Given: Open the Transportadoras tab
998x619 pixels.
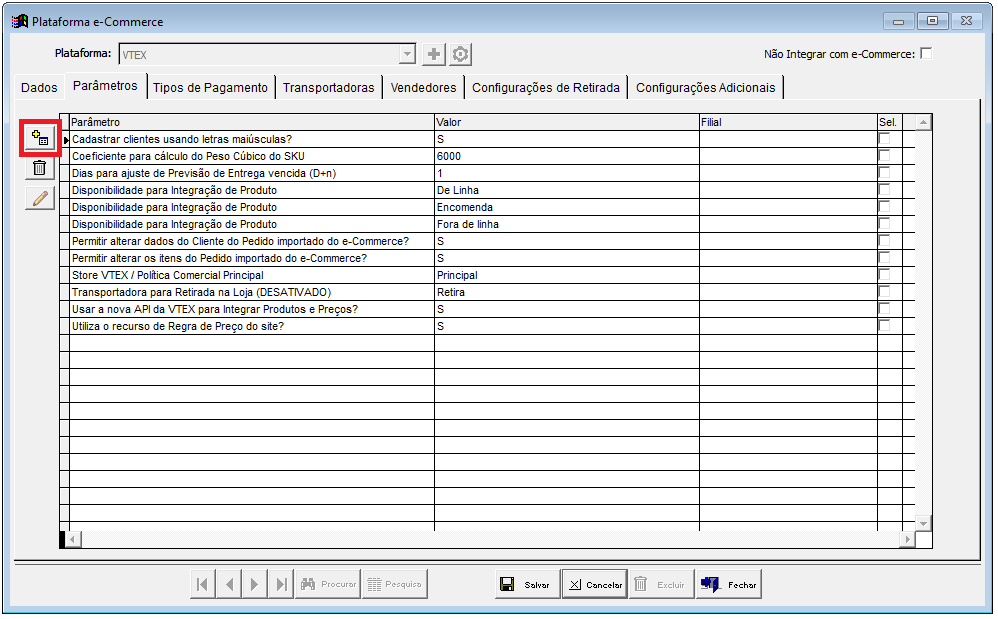Looking at the screenshot, I should click(x=328, y=88).
